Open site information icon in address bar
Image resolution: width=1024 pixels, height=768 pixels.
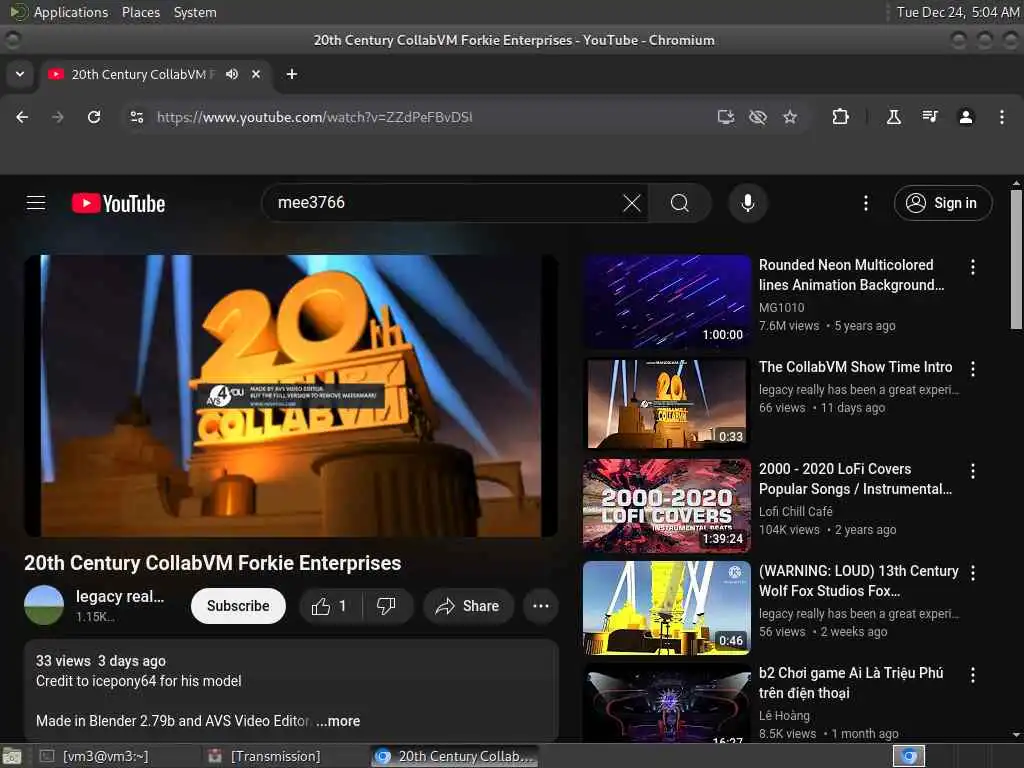pyautogui.click(x=136, y=117)
